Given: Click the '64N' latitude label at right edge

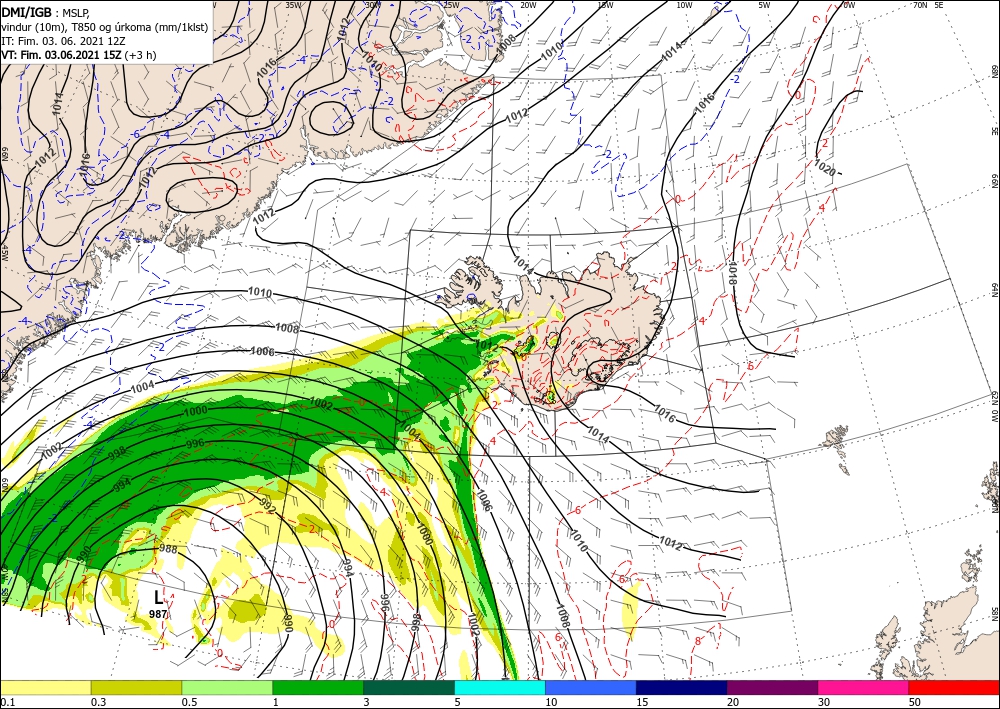Looking at the screenshot, I should [x=995, y=291].
